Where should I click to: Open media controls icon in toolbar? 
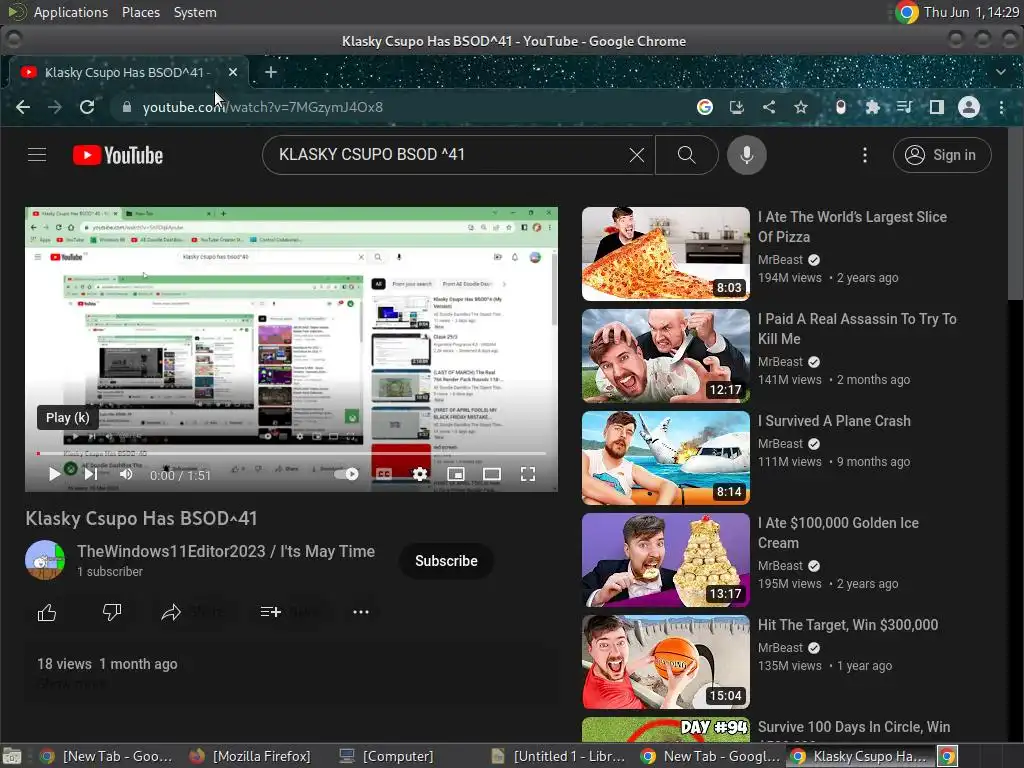click(904, 107)
